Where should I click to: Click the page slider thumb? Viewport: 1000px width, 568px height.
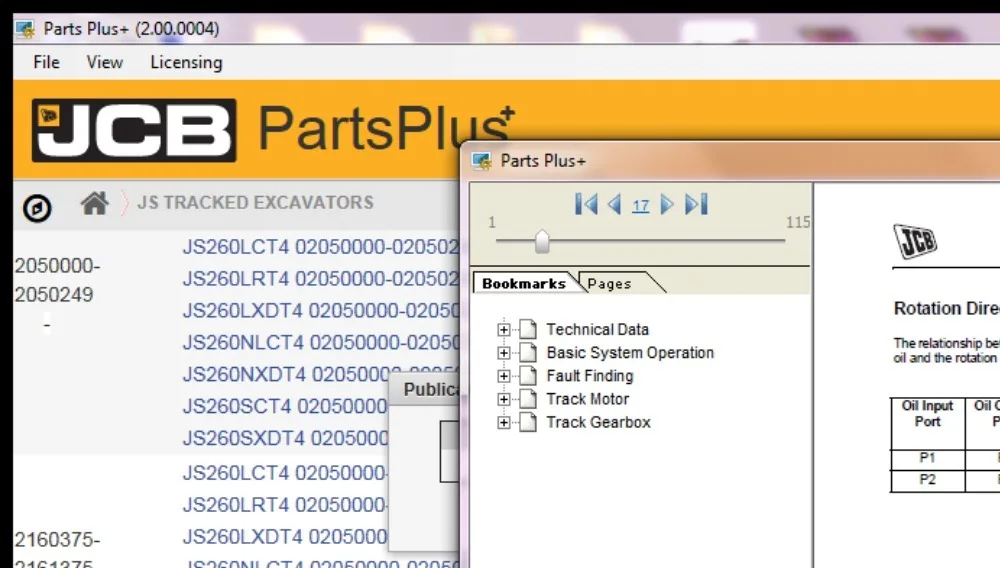(x=542, y=242)
